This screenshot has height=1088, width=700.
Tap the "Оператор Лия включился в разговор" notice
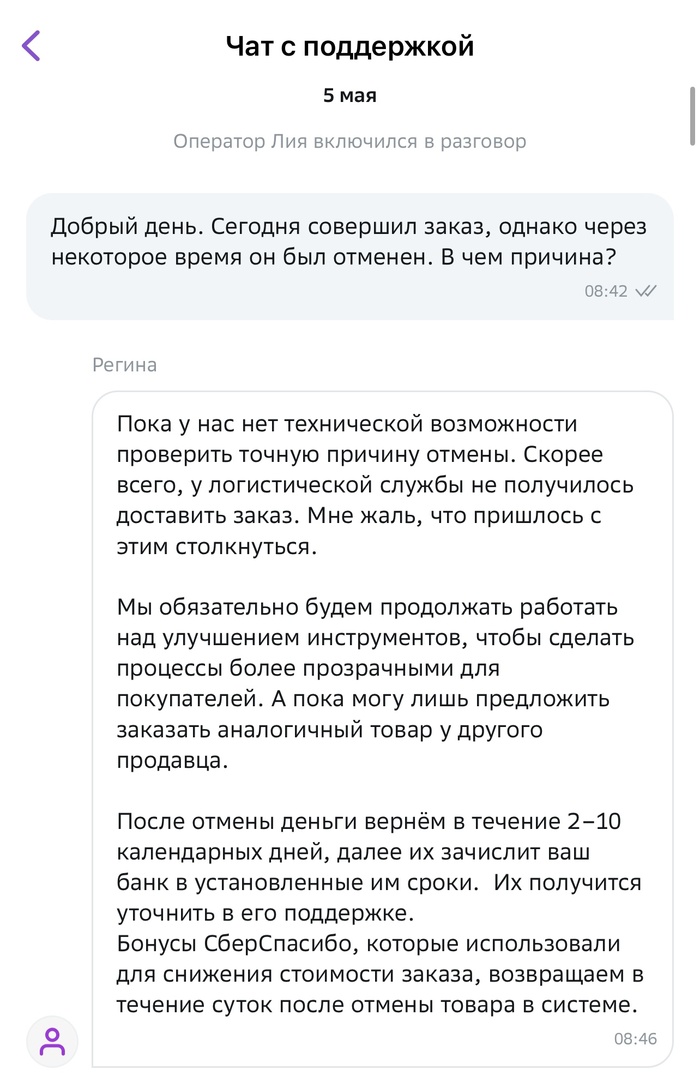click(349, 141)
